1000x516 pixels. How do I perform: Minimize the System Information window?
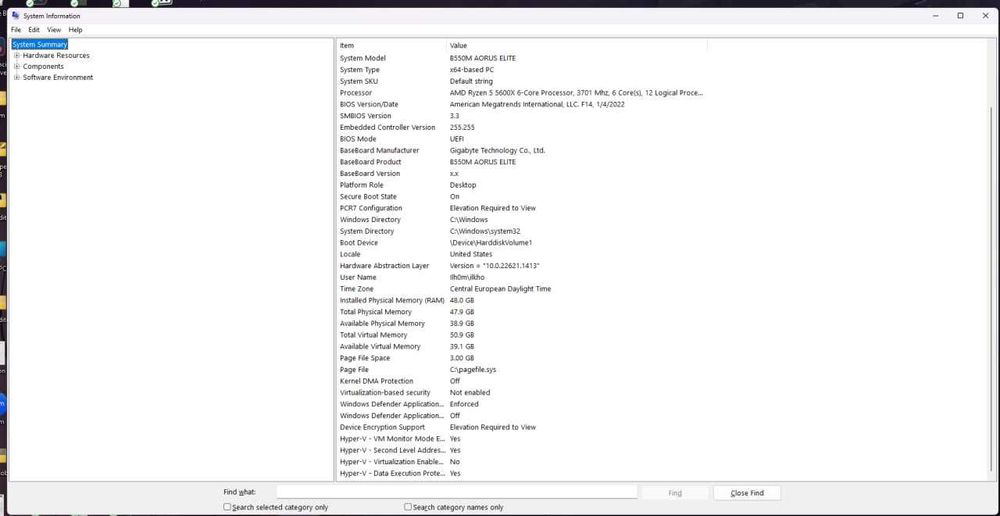[x=934, y=16]
